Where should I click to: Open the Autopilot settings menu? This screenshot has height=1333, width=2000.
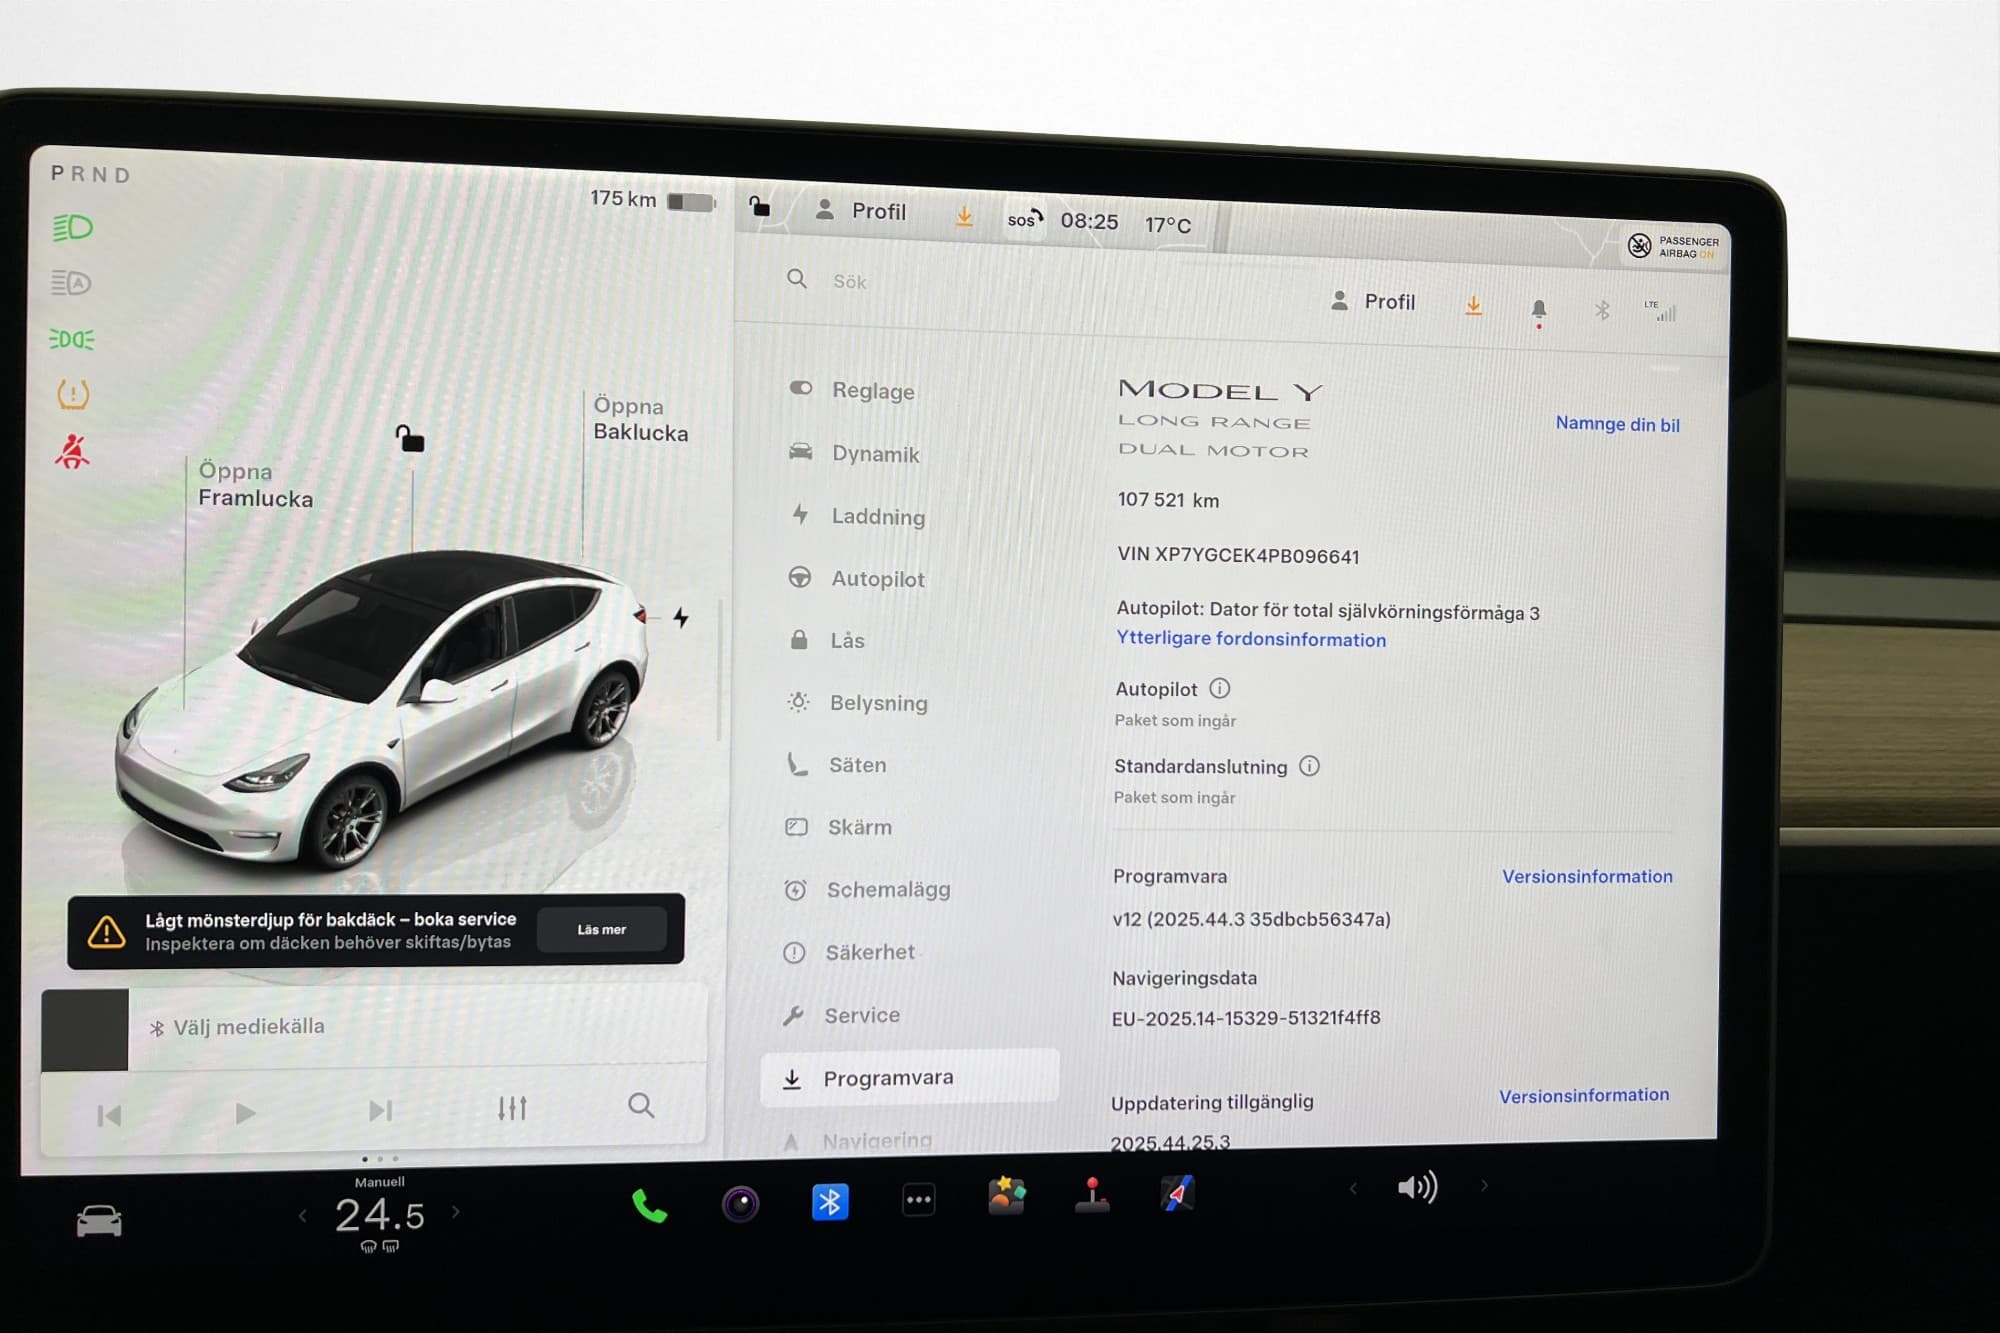click(877, 579)
